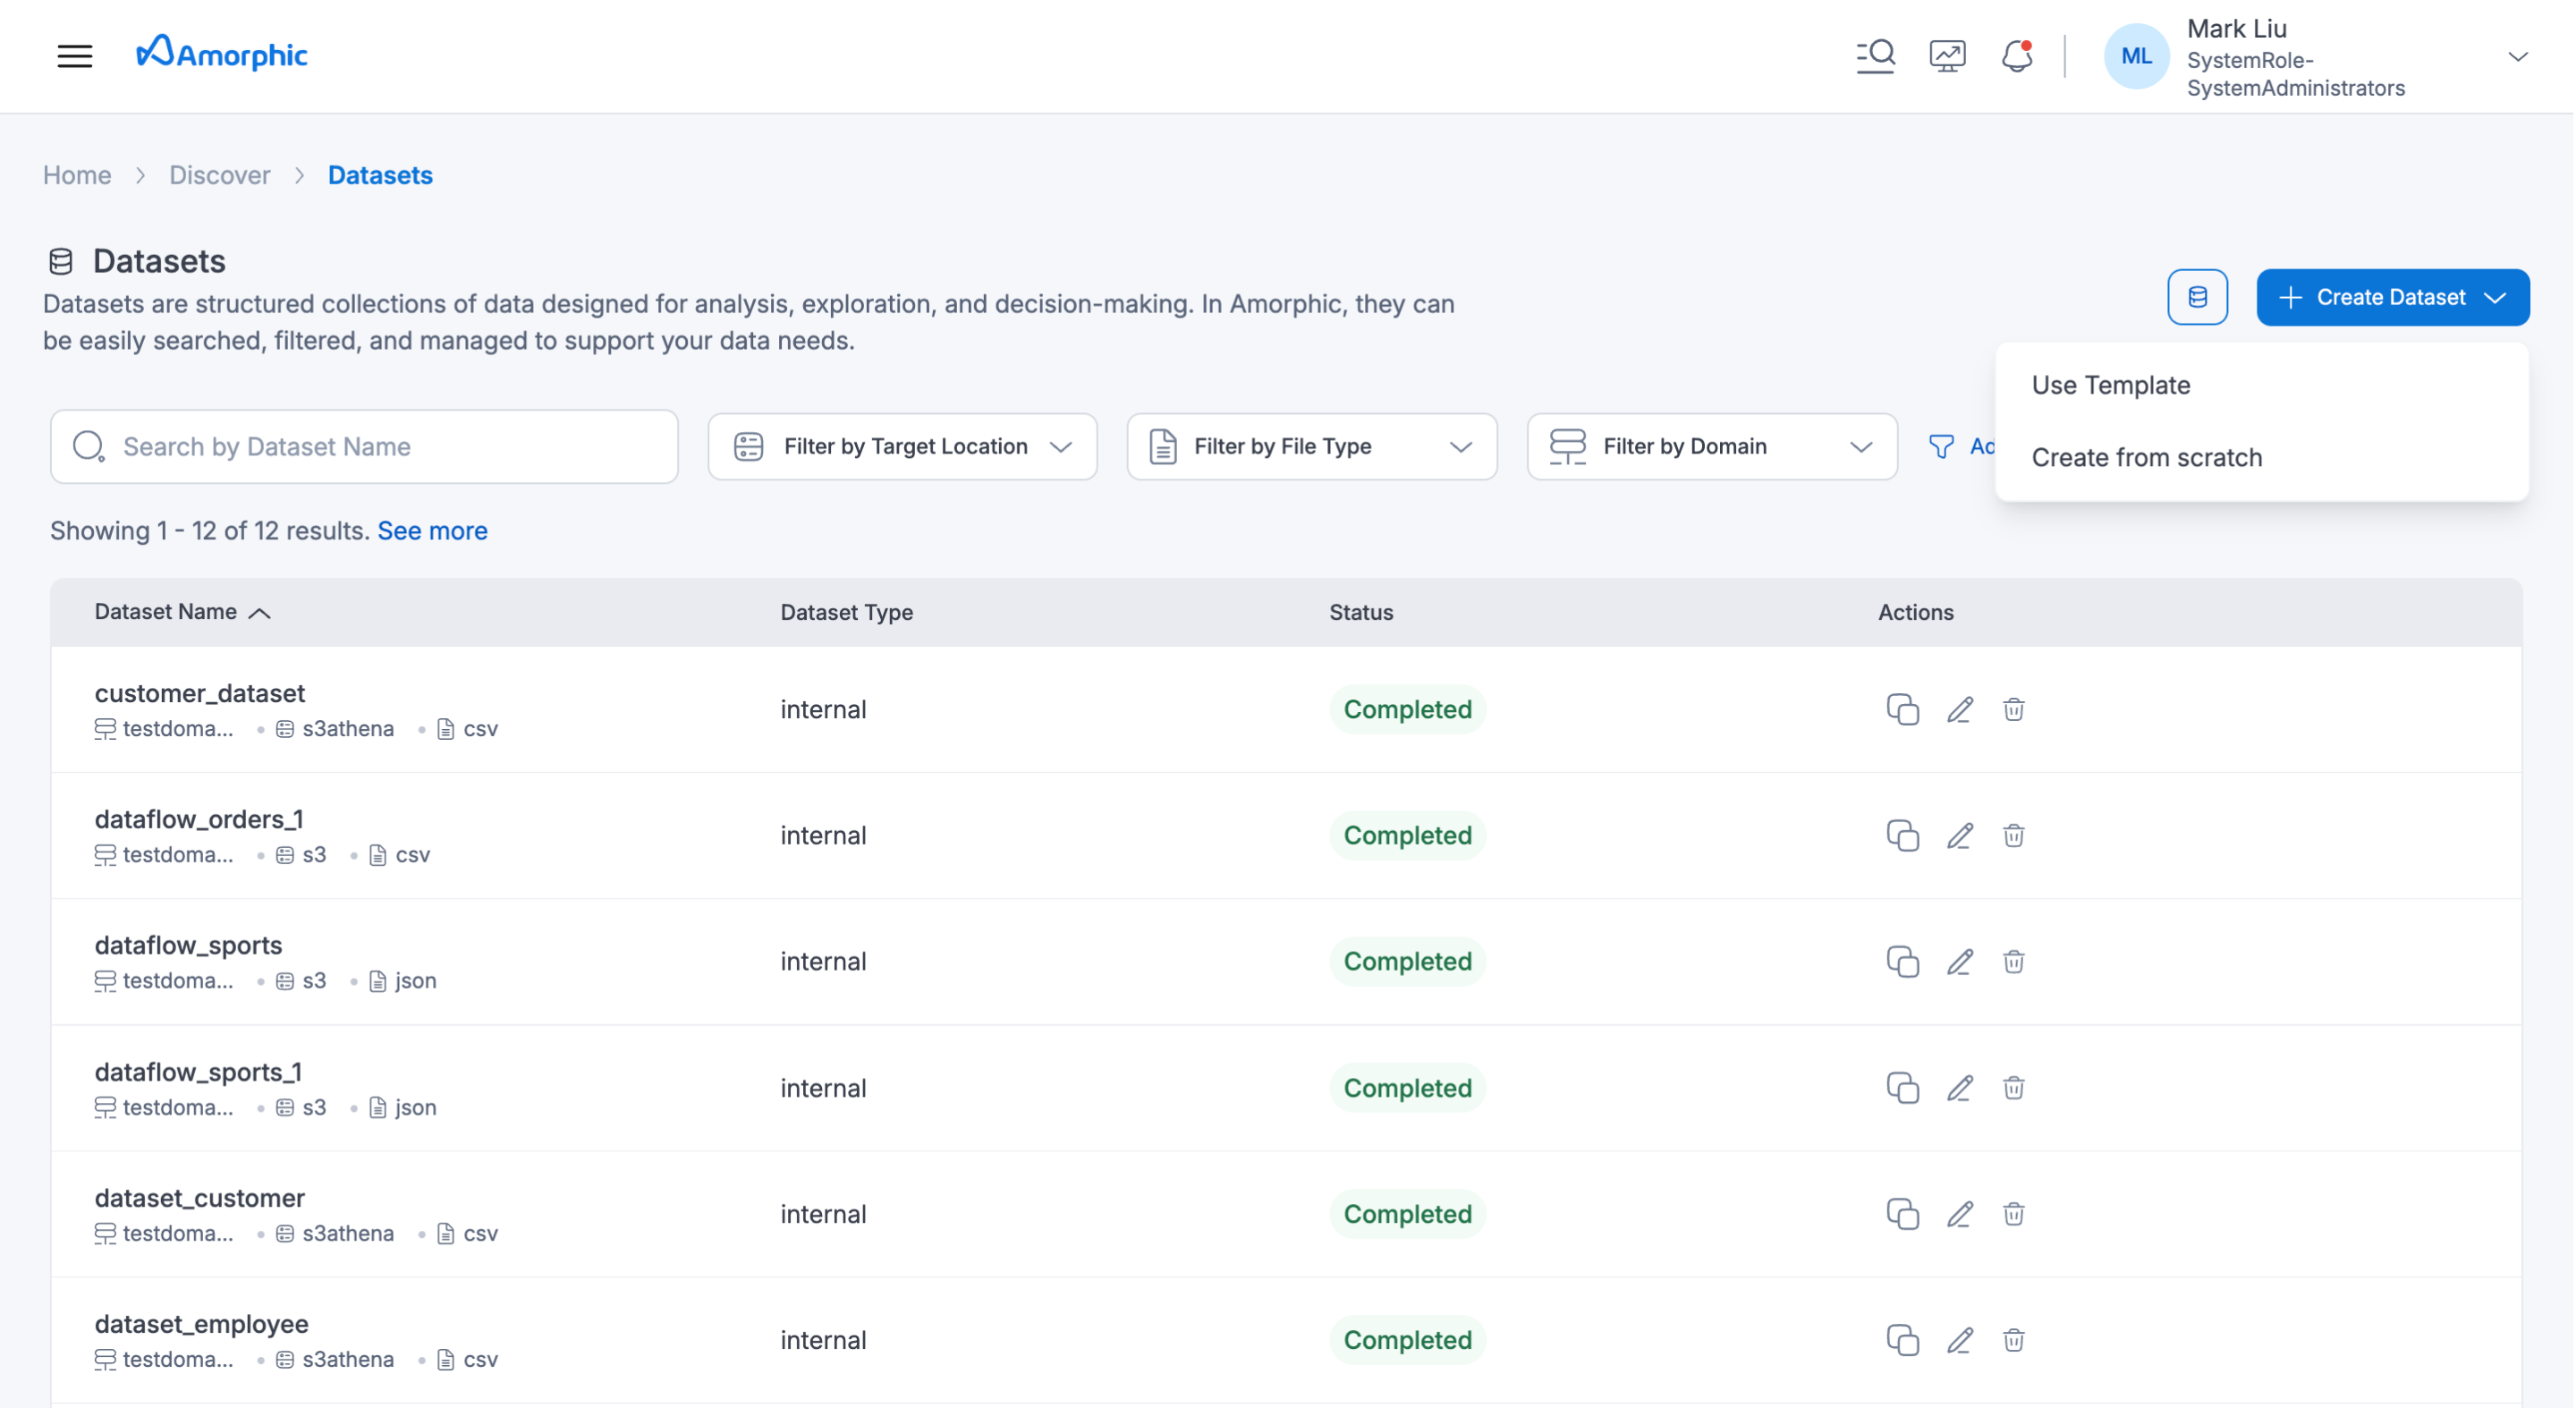This screenshot has height=1408, width=2576.
Task: Open Filter by Domain dropdown
Action: (1711, 446)
